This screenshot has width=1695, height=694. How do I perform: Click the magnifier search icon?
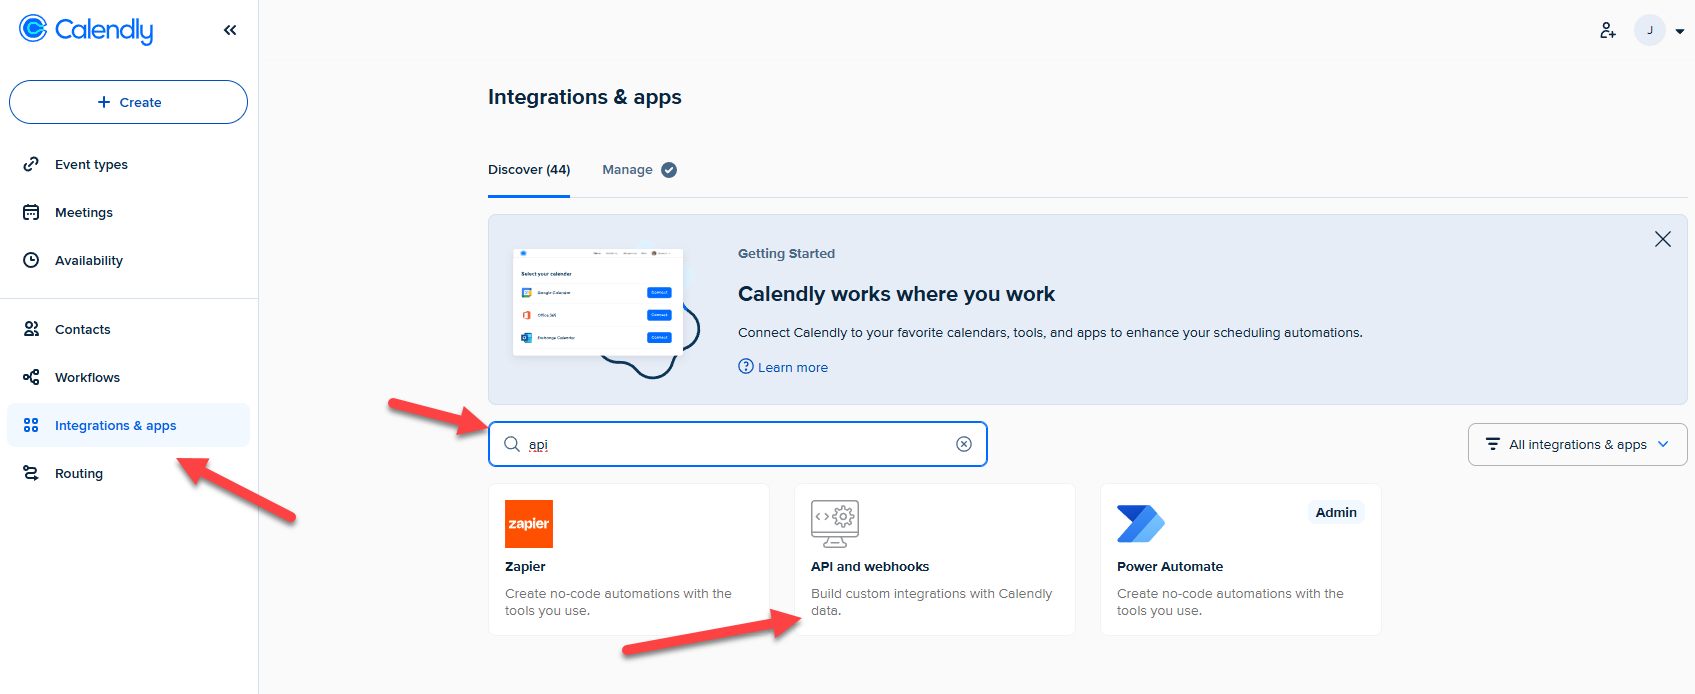pyautogui.click(x=512, y=444)
